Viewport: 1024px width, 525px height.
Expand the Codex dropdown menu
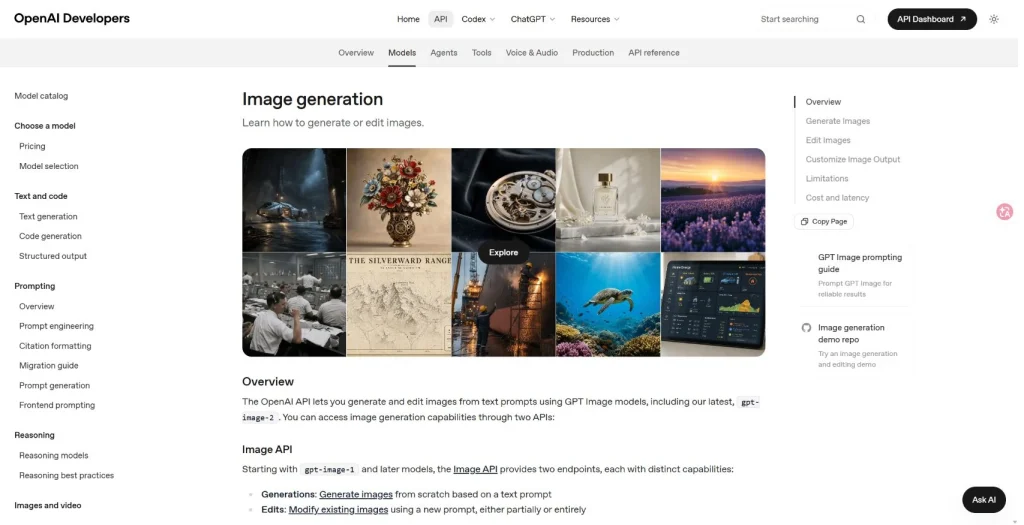[478, 19]
